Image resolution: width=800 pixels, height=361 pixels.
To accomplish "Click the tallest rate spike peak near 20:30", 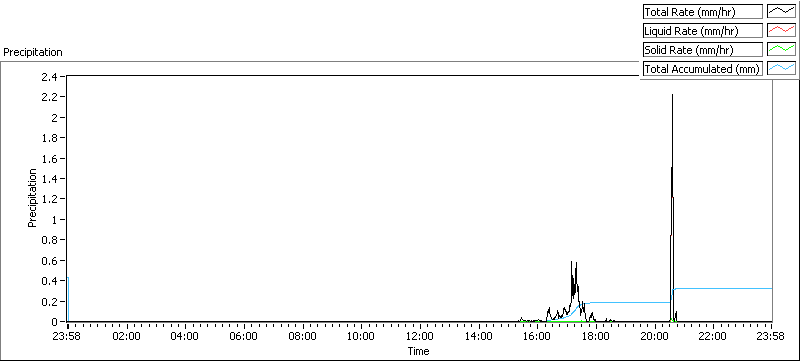I will 672,95.
